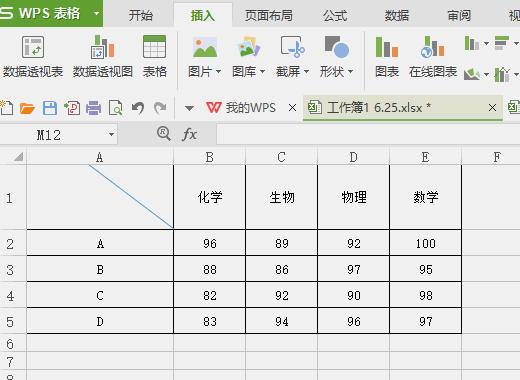Expand the 截屏 dropdown arrow
520x380 pixels.
pos(306,71)
